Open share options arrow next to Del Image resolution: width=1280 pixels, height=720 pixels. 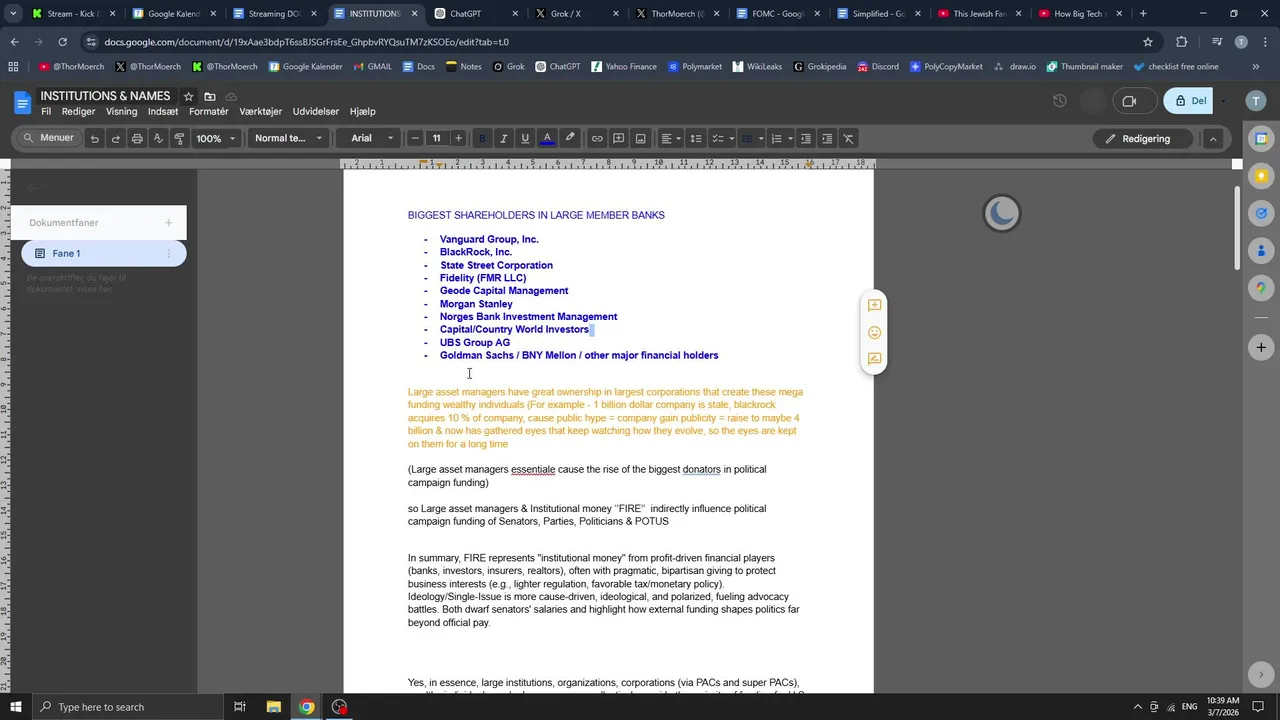coord(1223,101)
